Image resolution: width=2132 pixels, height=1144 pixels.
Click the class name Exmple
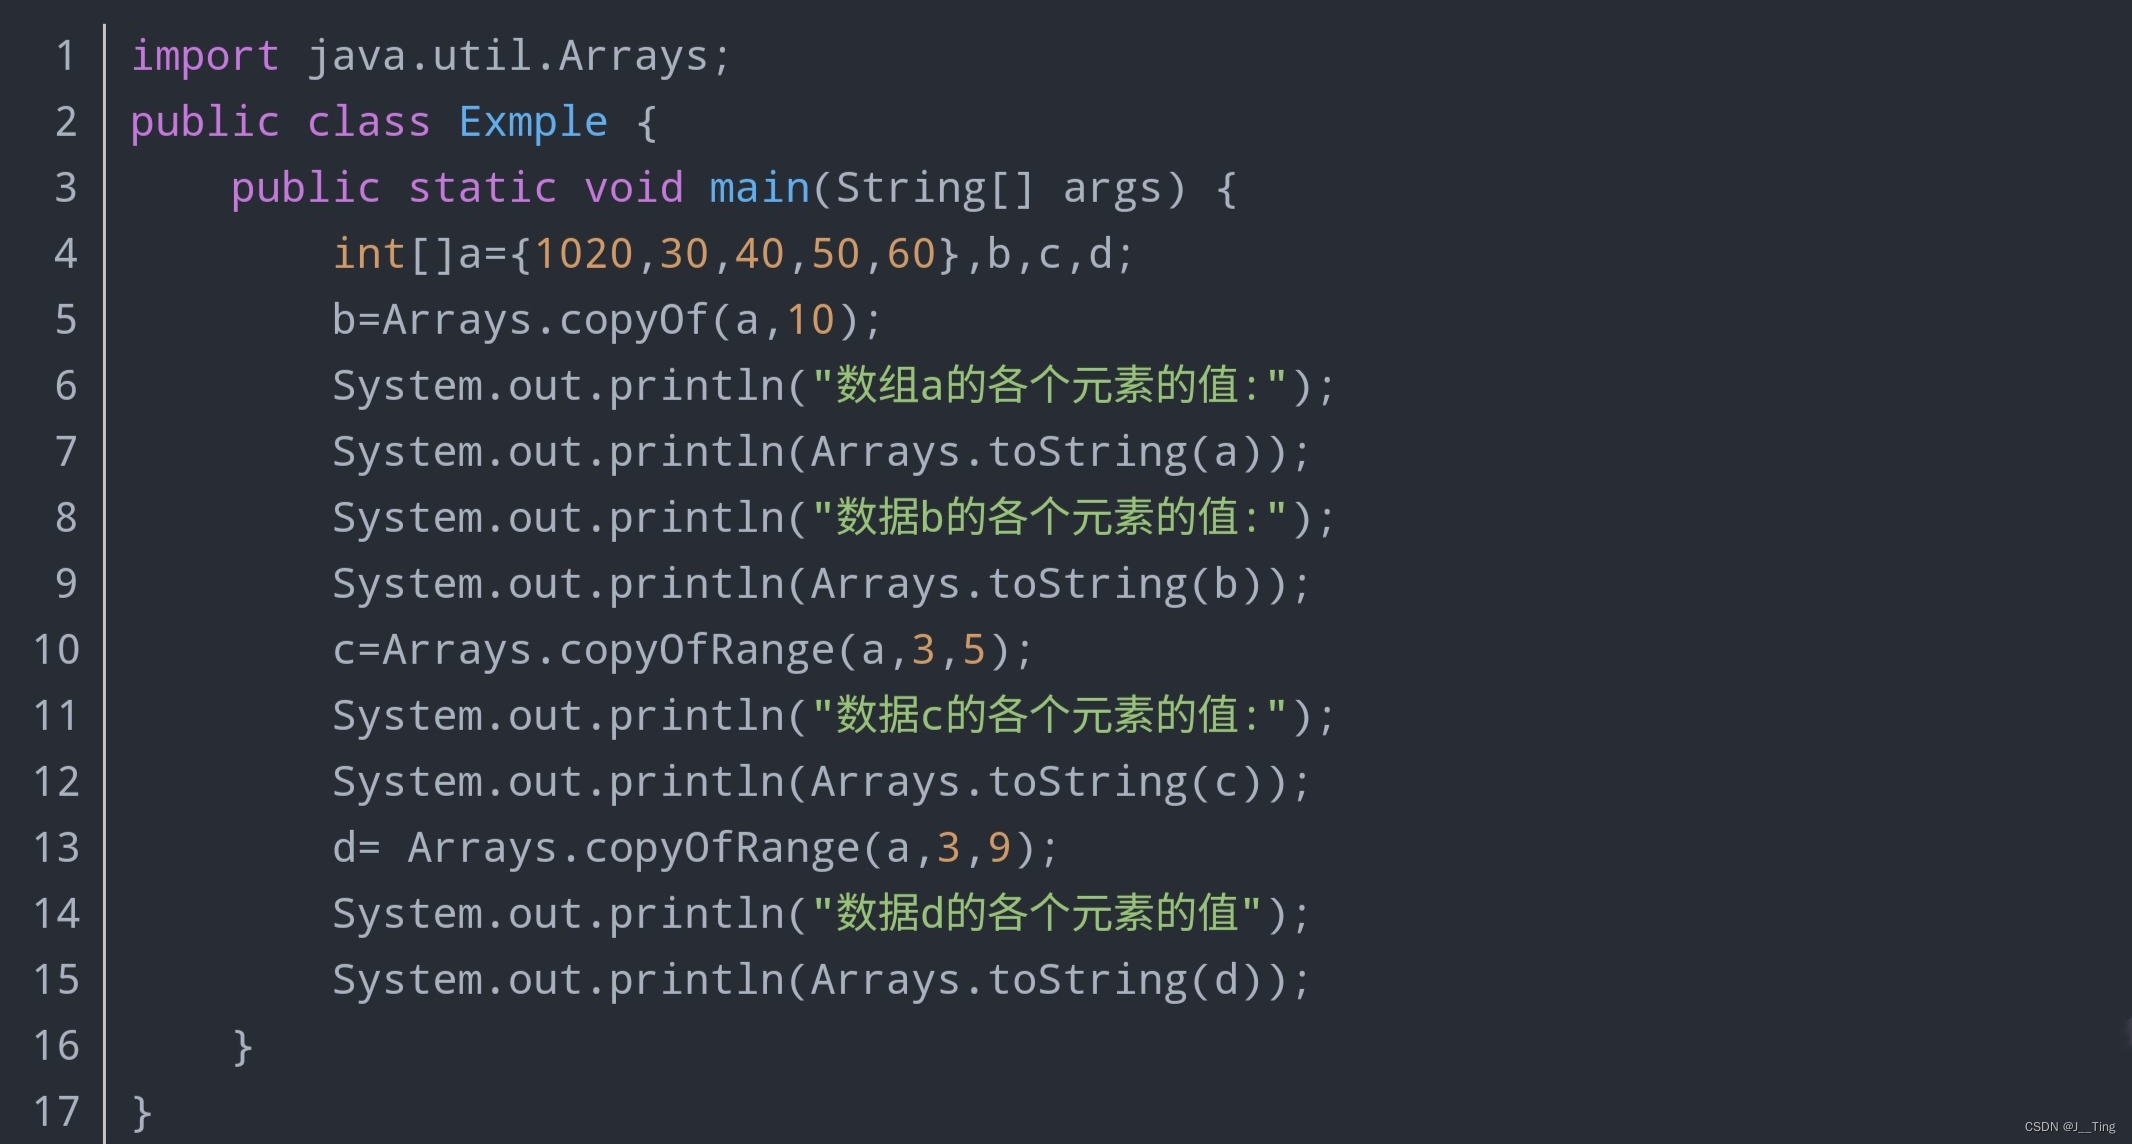tap(533, 122)
